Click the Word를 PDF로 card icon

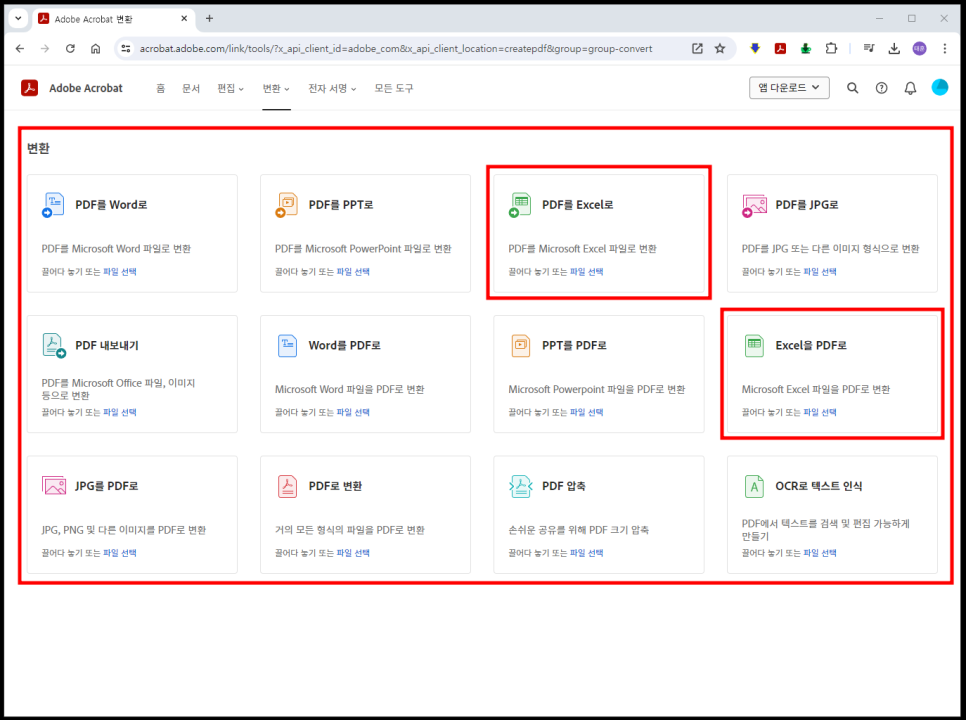click(x=287, y=346)
